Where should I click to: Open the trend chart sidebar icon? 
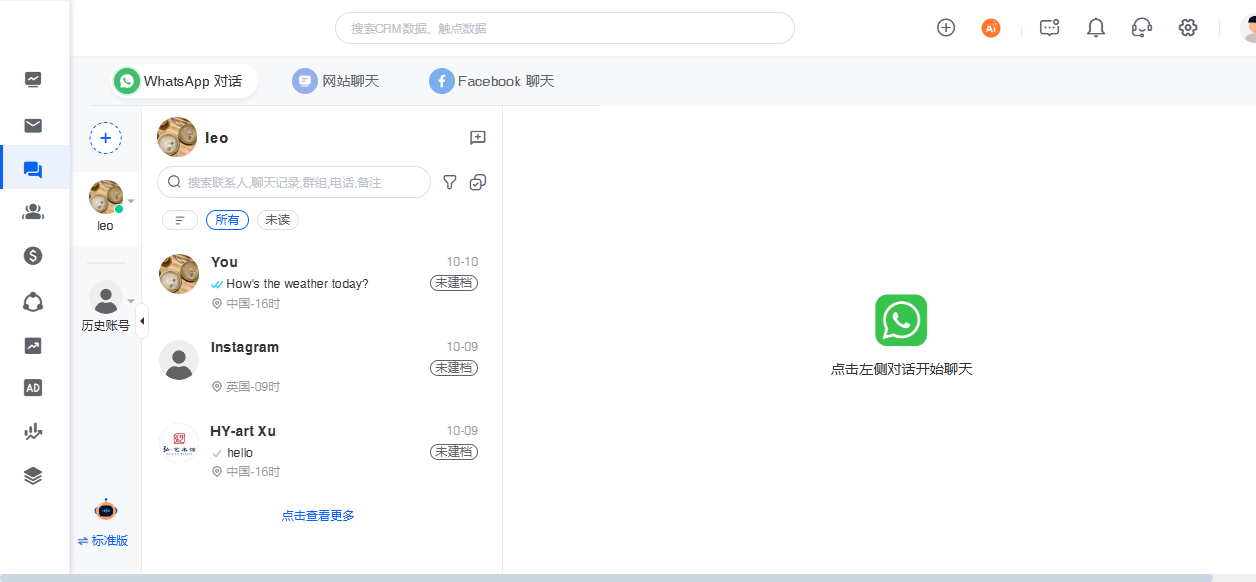33,345
